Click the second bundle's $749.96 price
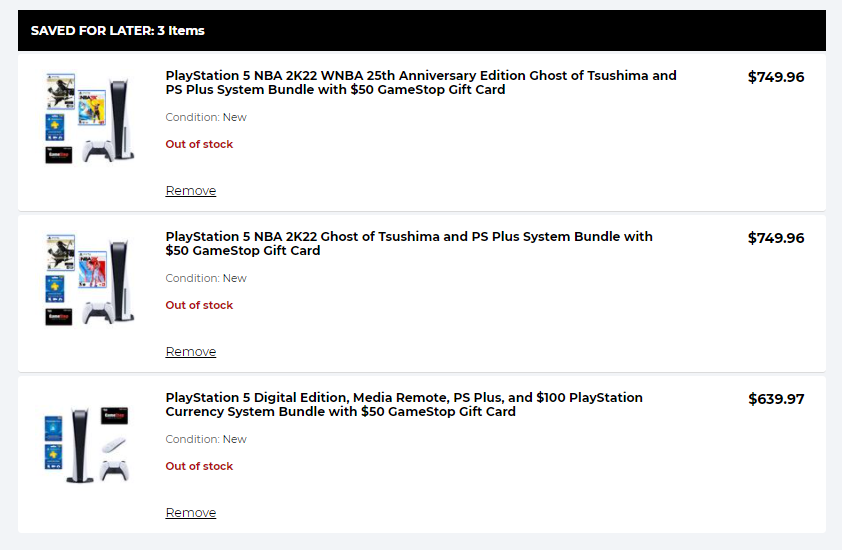Viewport: 842px width, 550px height. point(776,238)
